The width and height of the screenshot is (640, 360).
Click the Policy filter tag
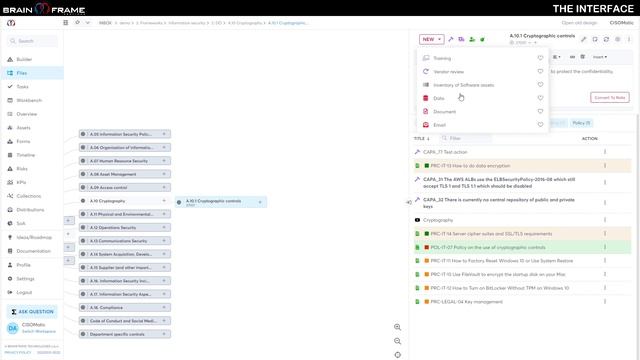point(581,123)
